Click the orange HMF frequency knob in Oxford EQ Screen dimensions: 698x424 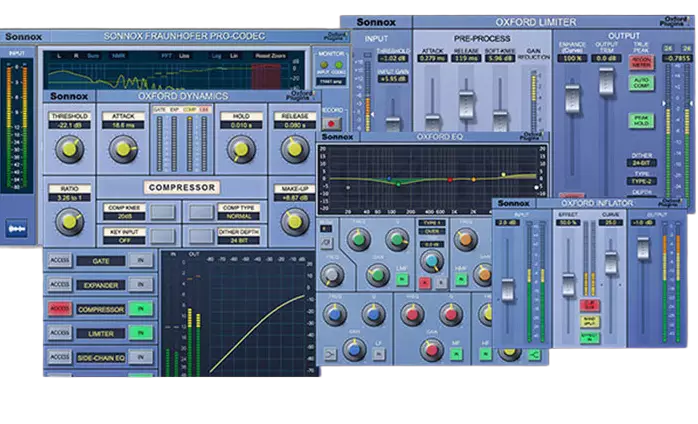465,240
